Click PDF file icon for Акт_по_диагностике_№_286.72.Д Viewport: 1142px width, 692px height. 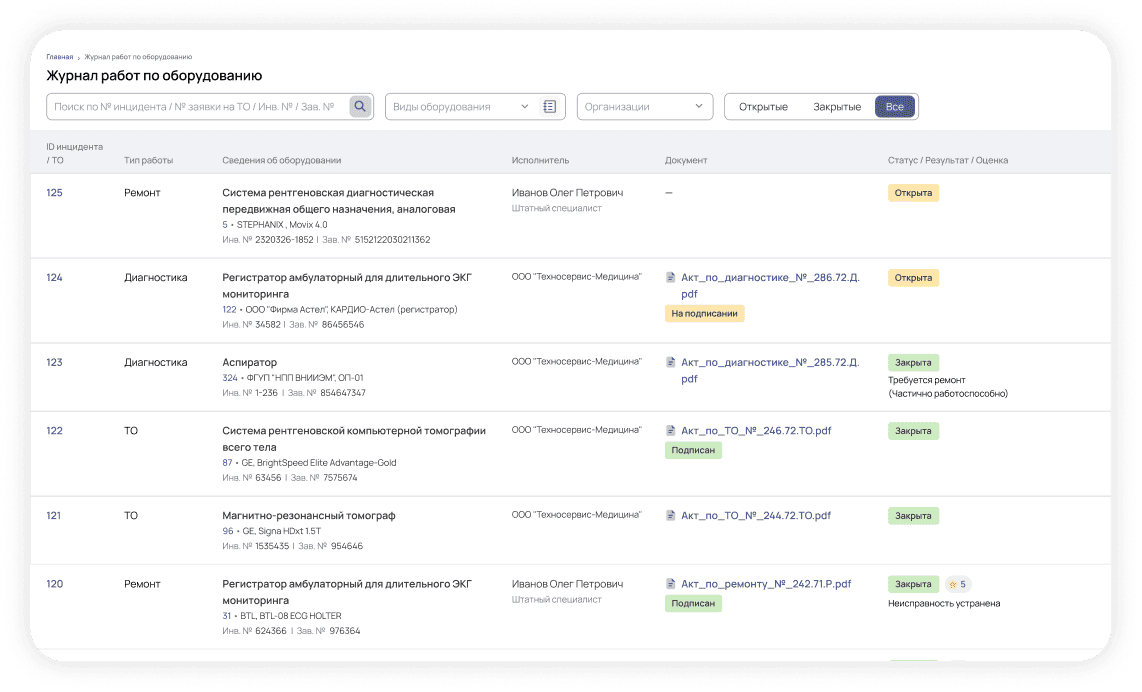point(670,277)
